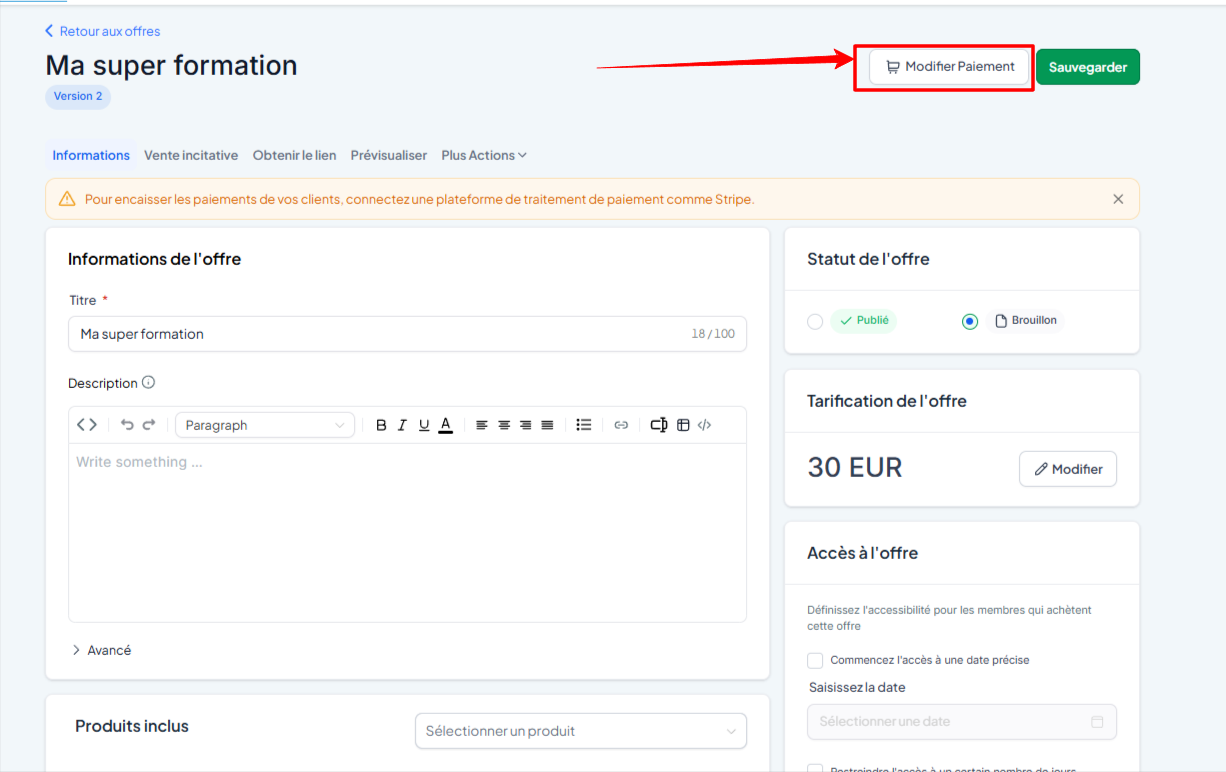Open the Vente incitative tab
The width and height of the screenshot is (1226, 772).
[x=191, y=155]
